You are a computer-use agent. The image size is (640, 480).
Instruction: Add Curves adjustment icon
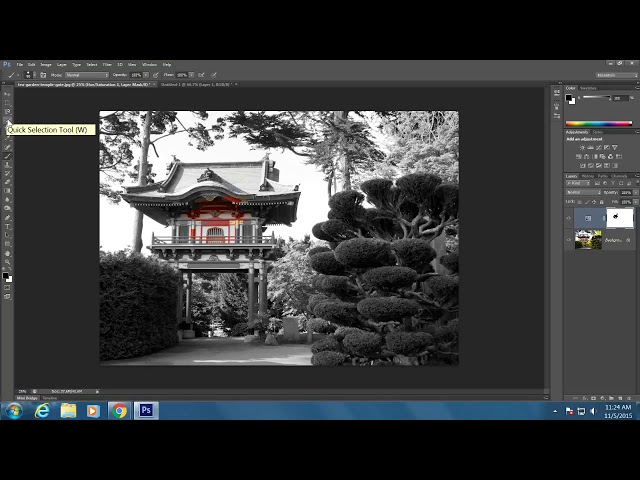[599, 147]
